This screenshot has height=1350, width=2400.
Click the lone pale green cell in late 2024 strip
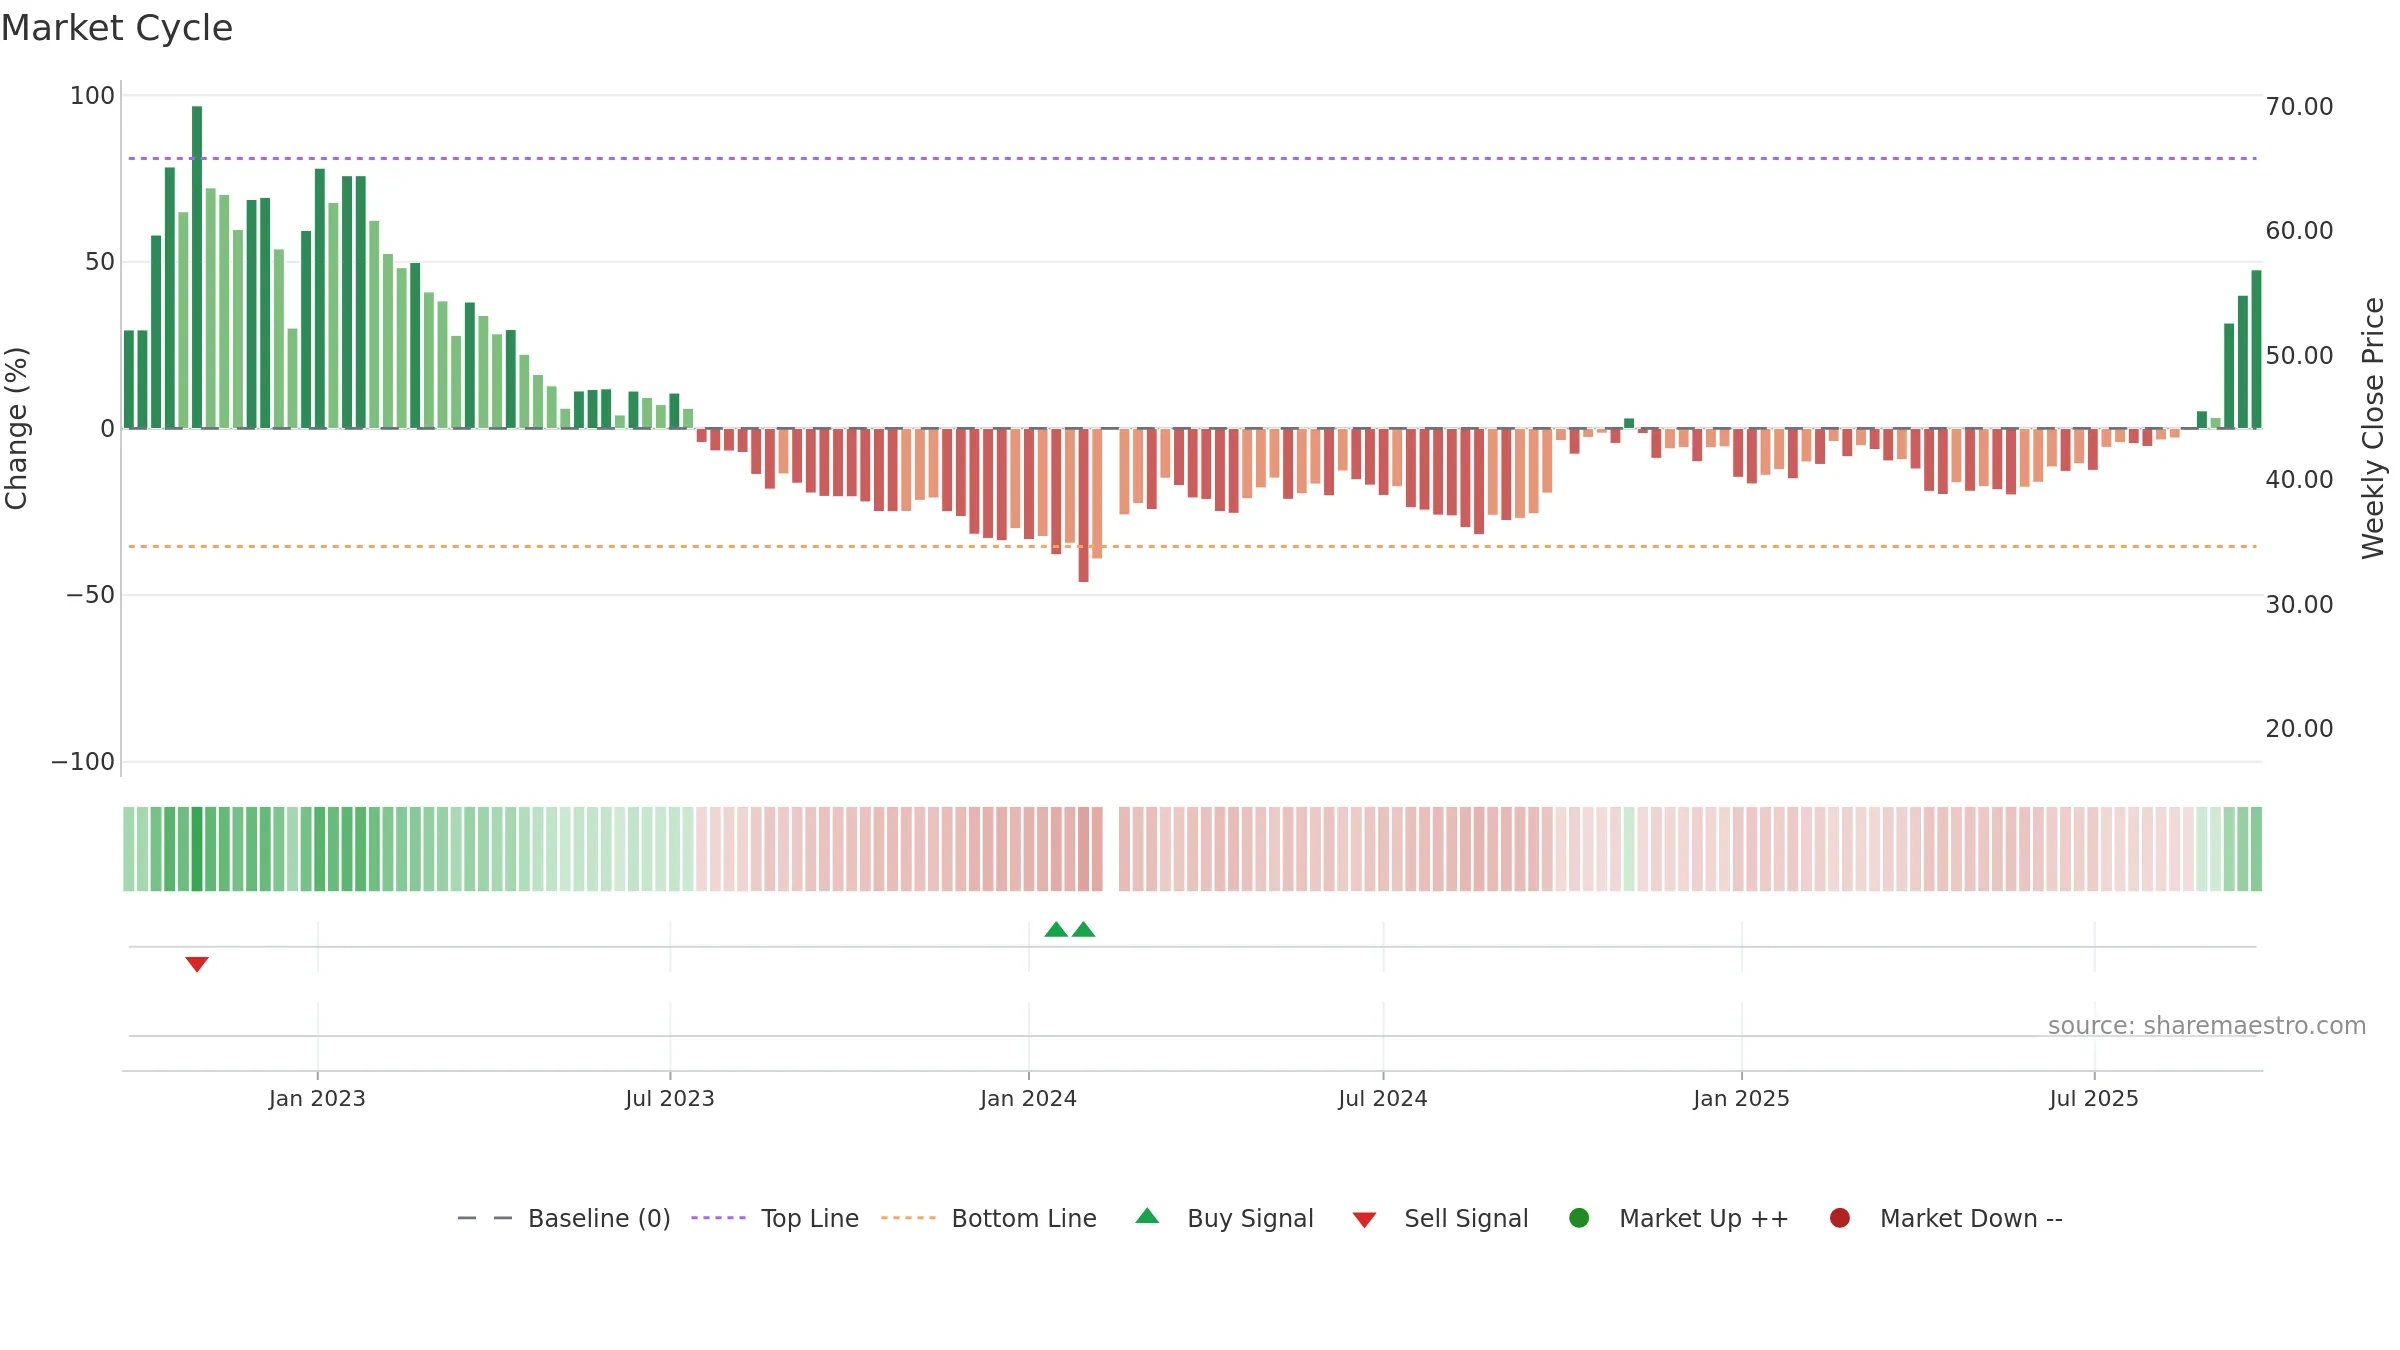pyautogui.click(x=1629, y=848)
